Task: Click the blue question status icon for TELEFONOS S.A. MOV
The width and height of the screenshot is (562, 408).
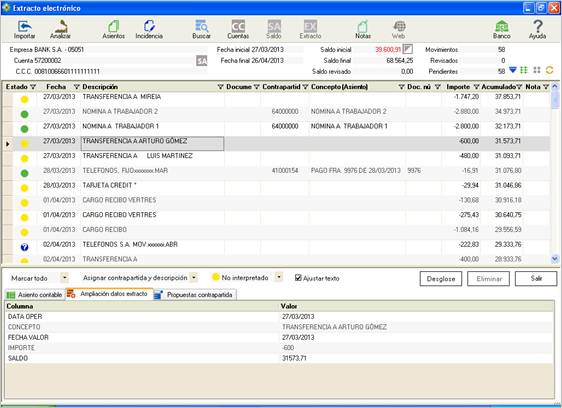Action: pyautogui.click(x=24, y=247)
